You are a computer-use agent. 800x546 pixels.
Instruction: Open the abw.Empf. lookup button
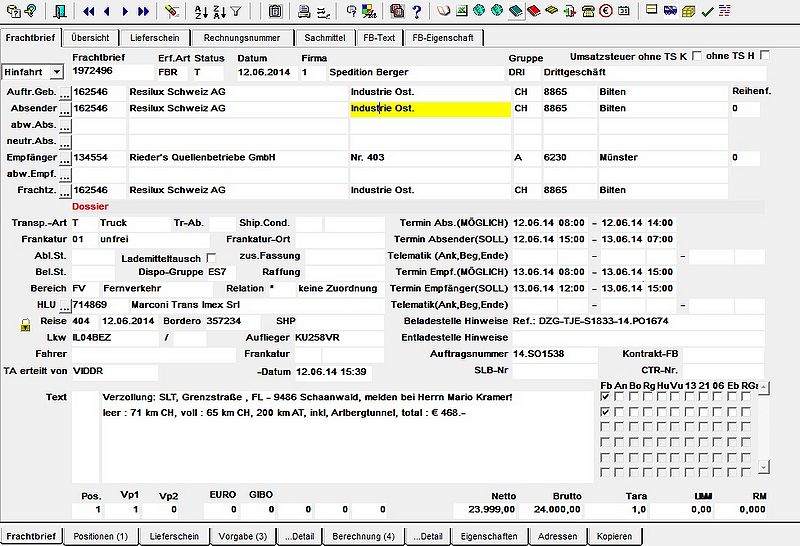(65, 175)
